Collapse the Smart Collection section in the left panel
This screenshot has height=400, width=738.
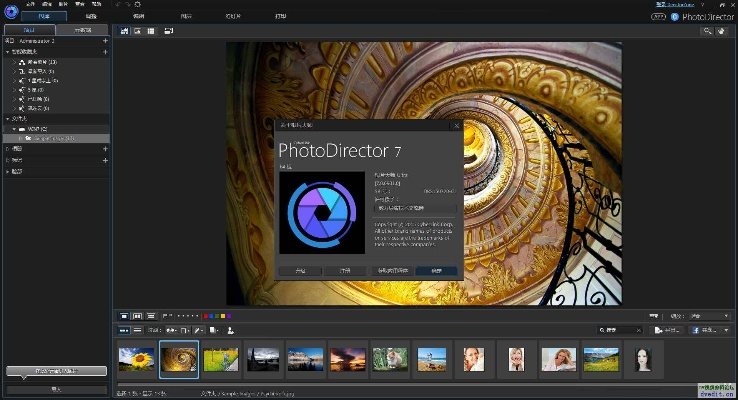coord(6,51)
